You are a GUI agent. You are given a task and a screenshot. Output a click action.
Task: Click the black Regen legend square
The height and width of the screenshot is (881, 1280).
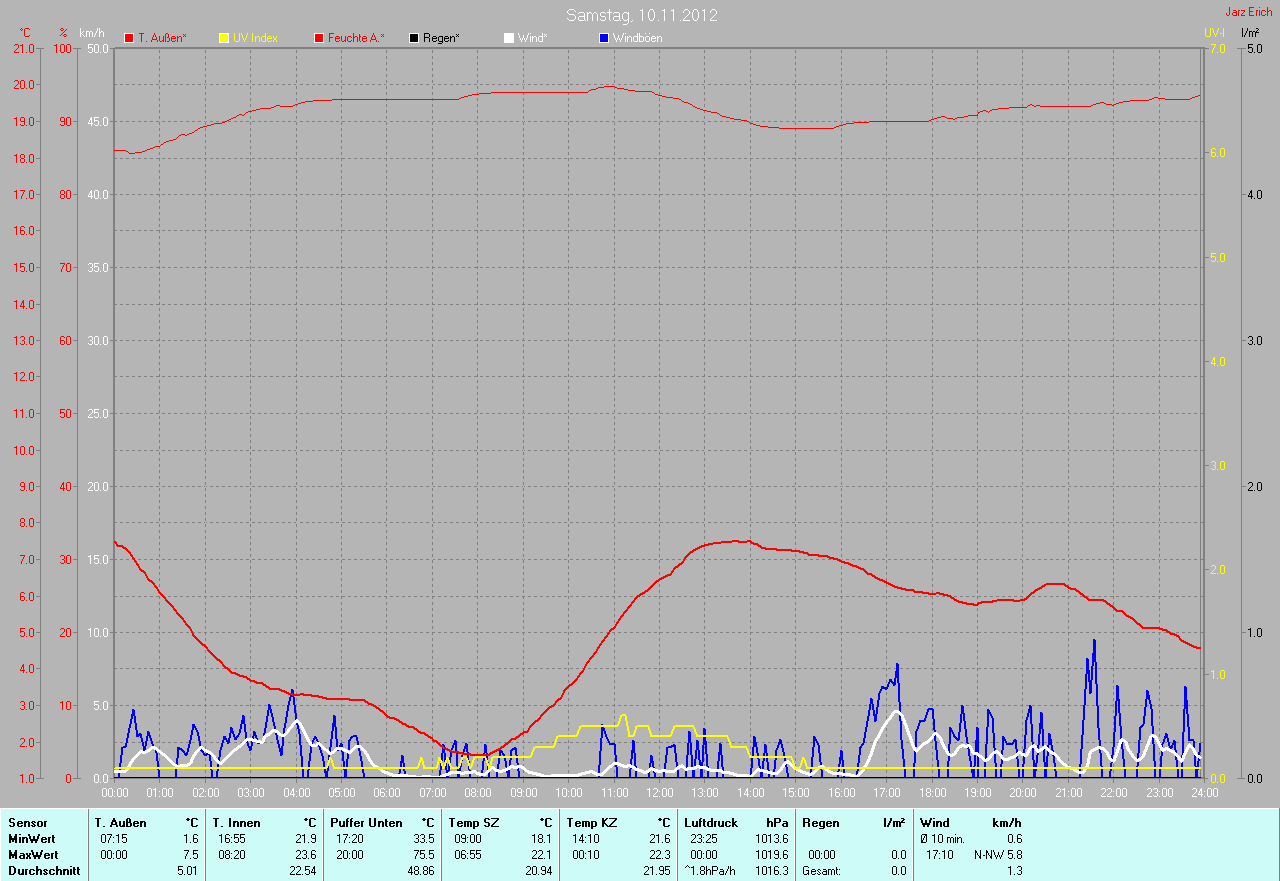pos(414,38)
